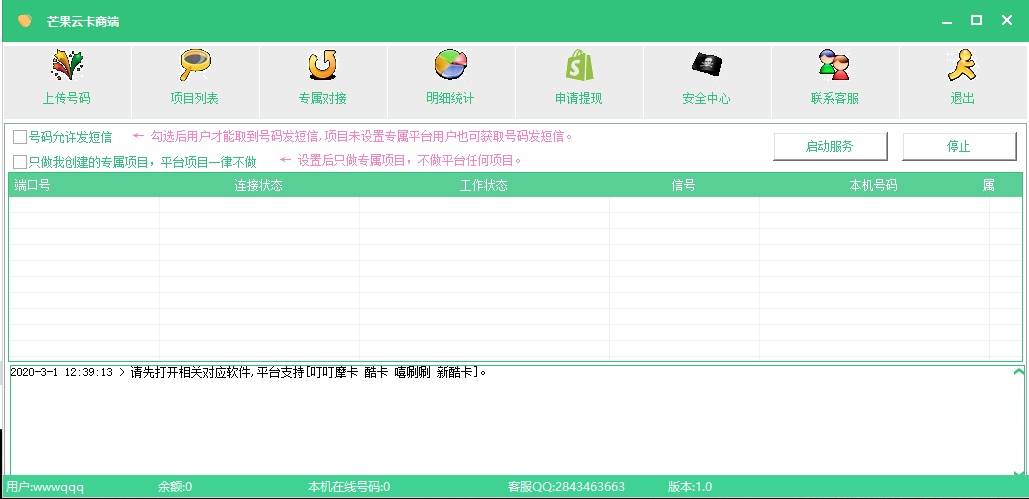Click 版本:1.0 in status bar

pos(690,487)
